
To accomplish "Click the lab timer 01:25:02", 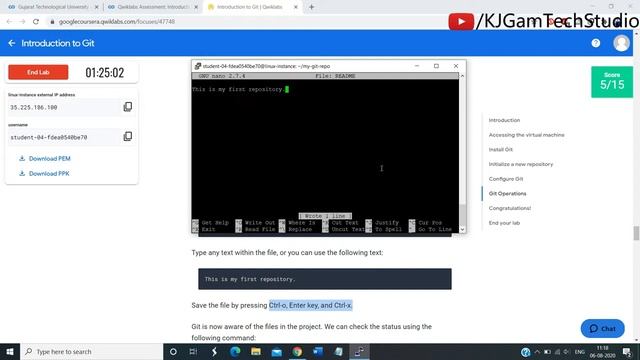I will 104,73.
